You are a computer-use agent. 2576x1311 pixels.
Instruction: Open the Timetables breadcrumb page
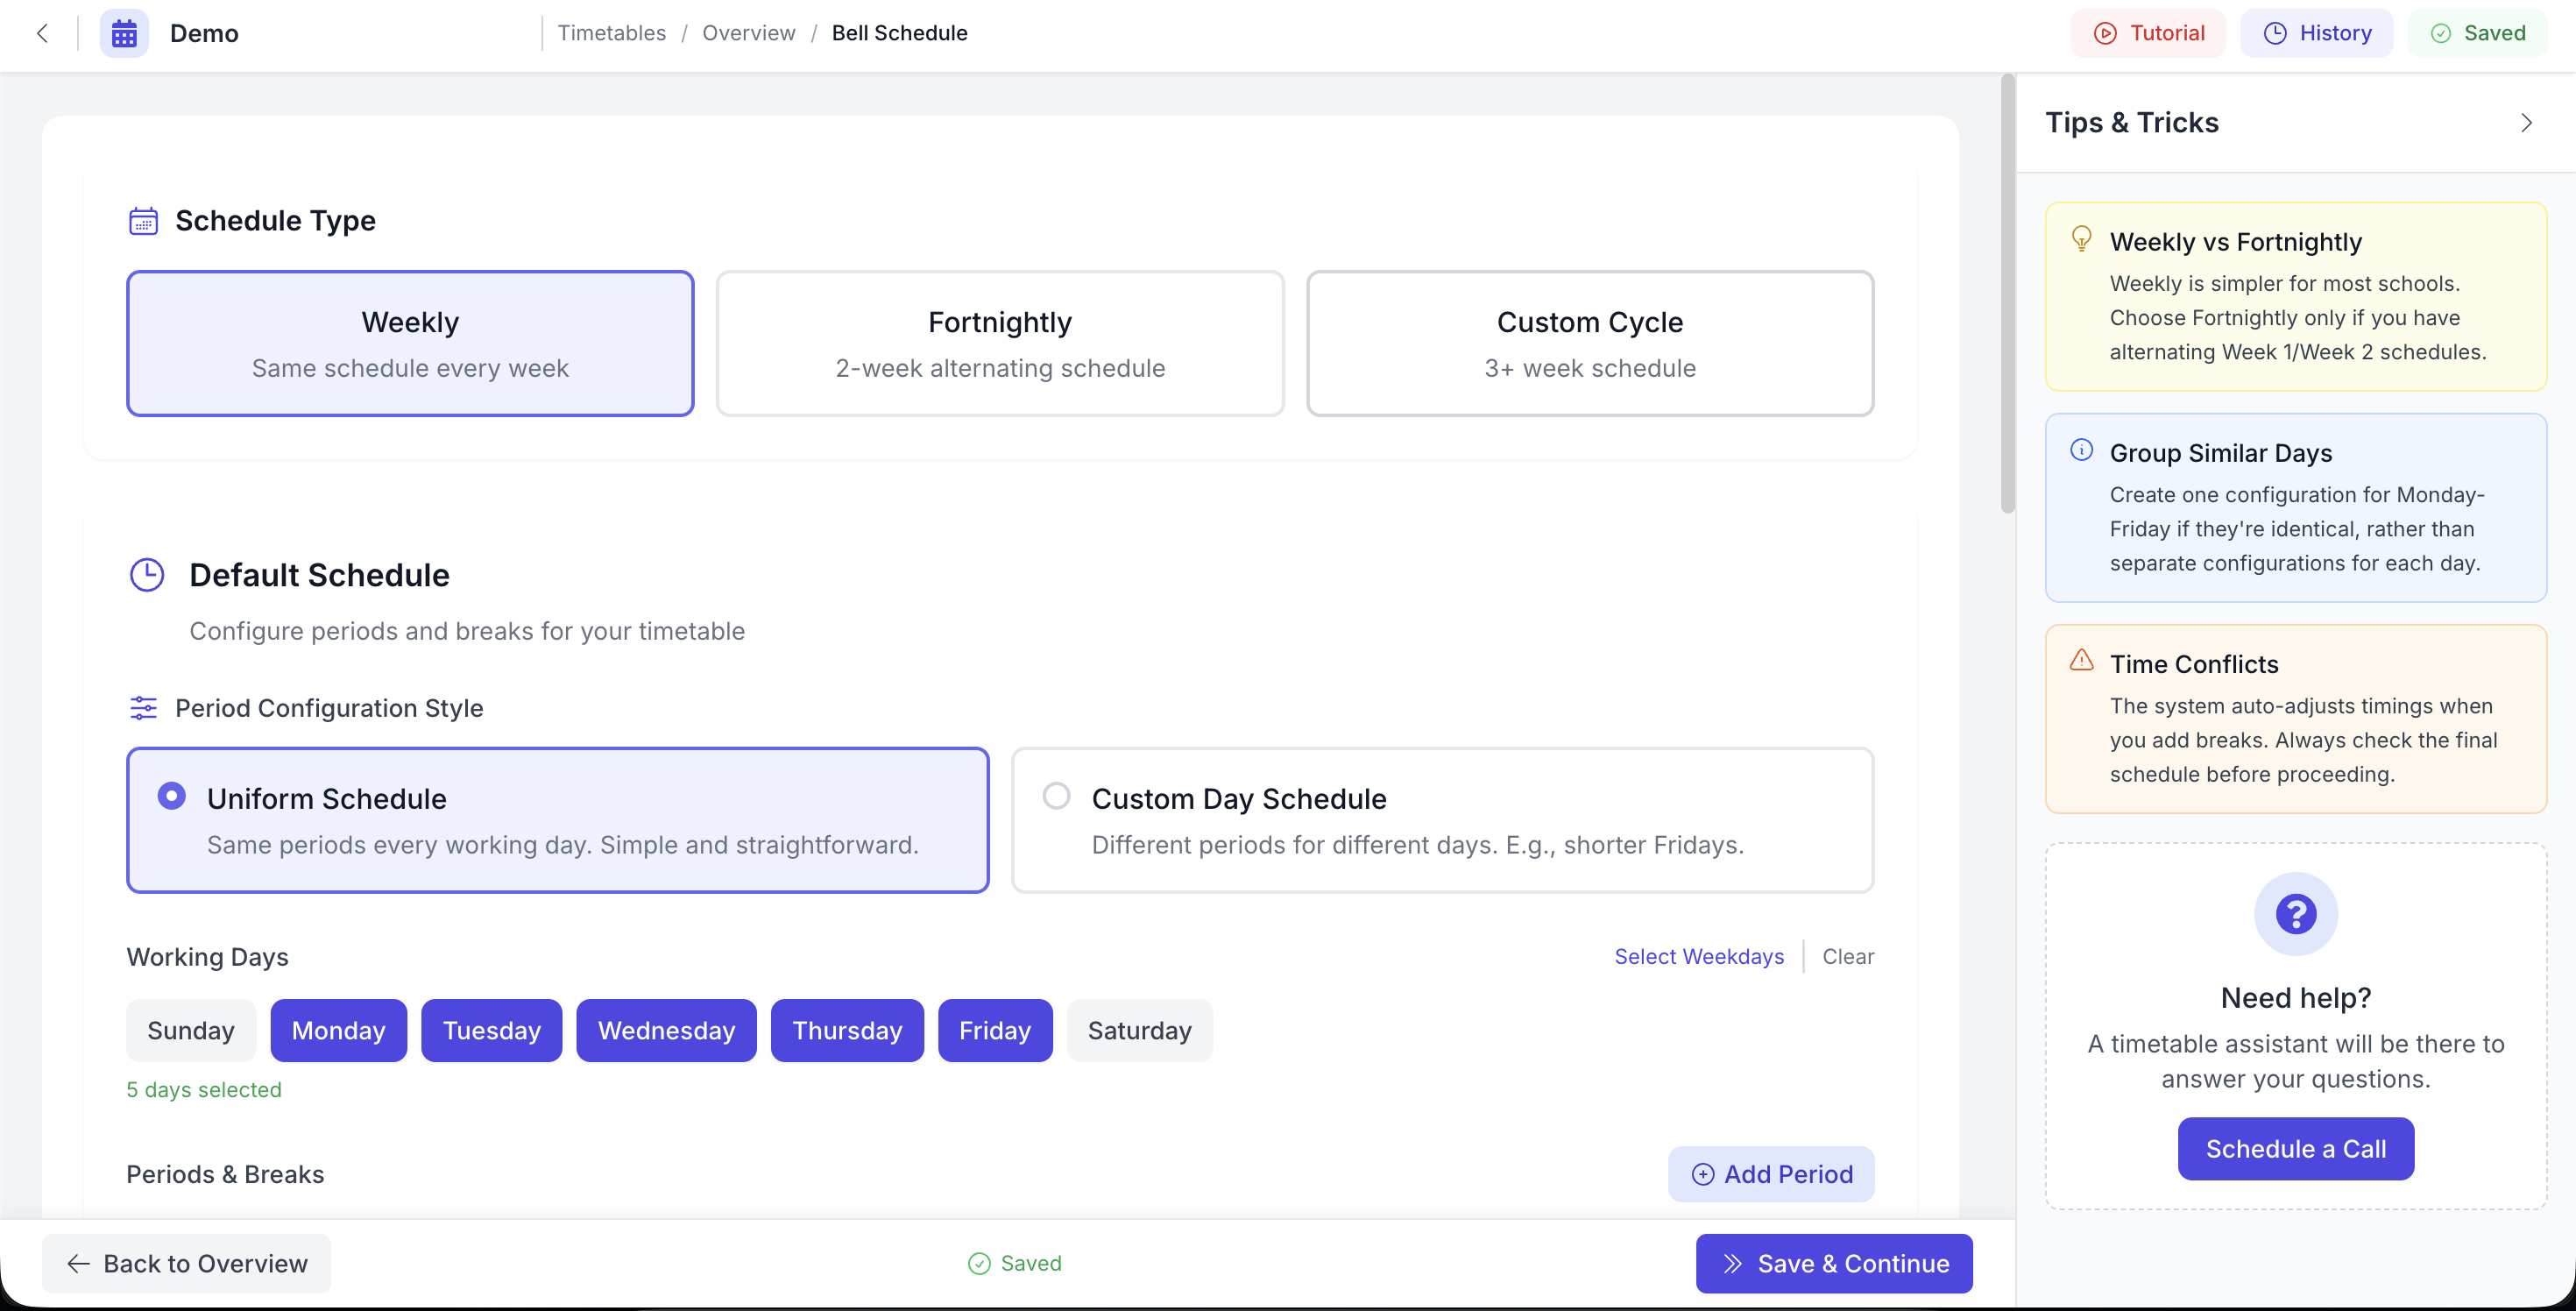[x=613, y=33]
